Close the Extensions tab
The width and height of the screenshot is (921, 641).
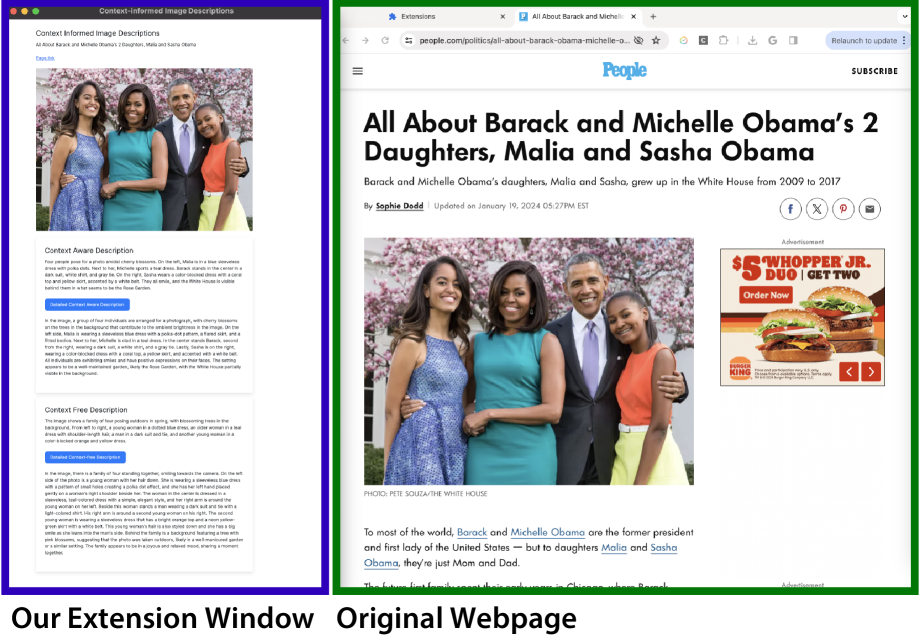tap(503, 16)
